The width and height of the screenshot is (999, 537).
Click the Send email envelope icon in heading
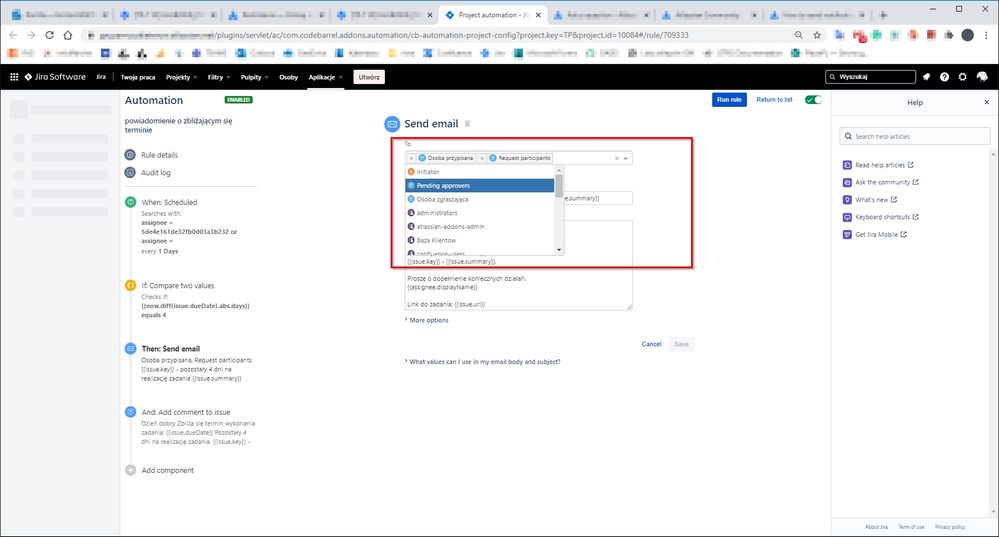(392, 124)
